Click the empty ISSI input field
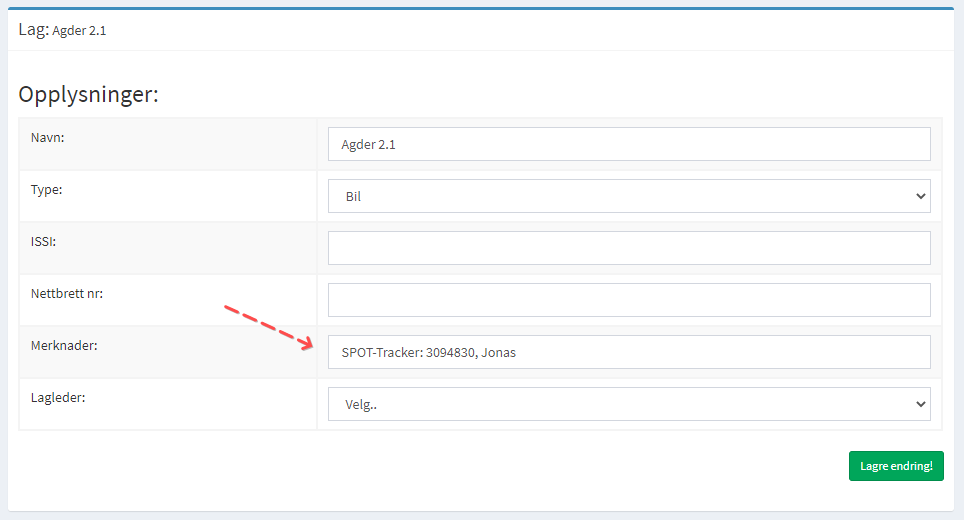 point(628,248)
